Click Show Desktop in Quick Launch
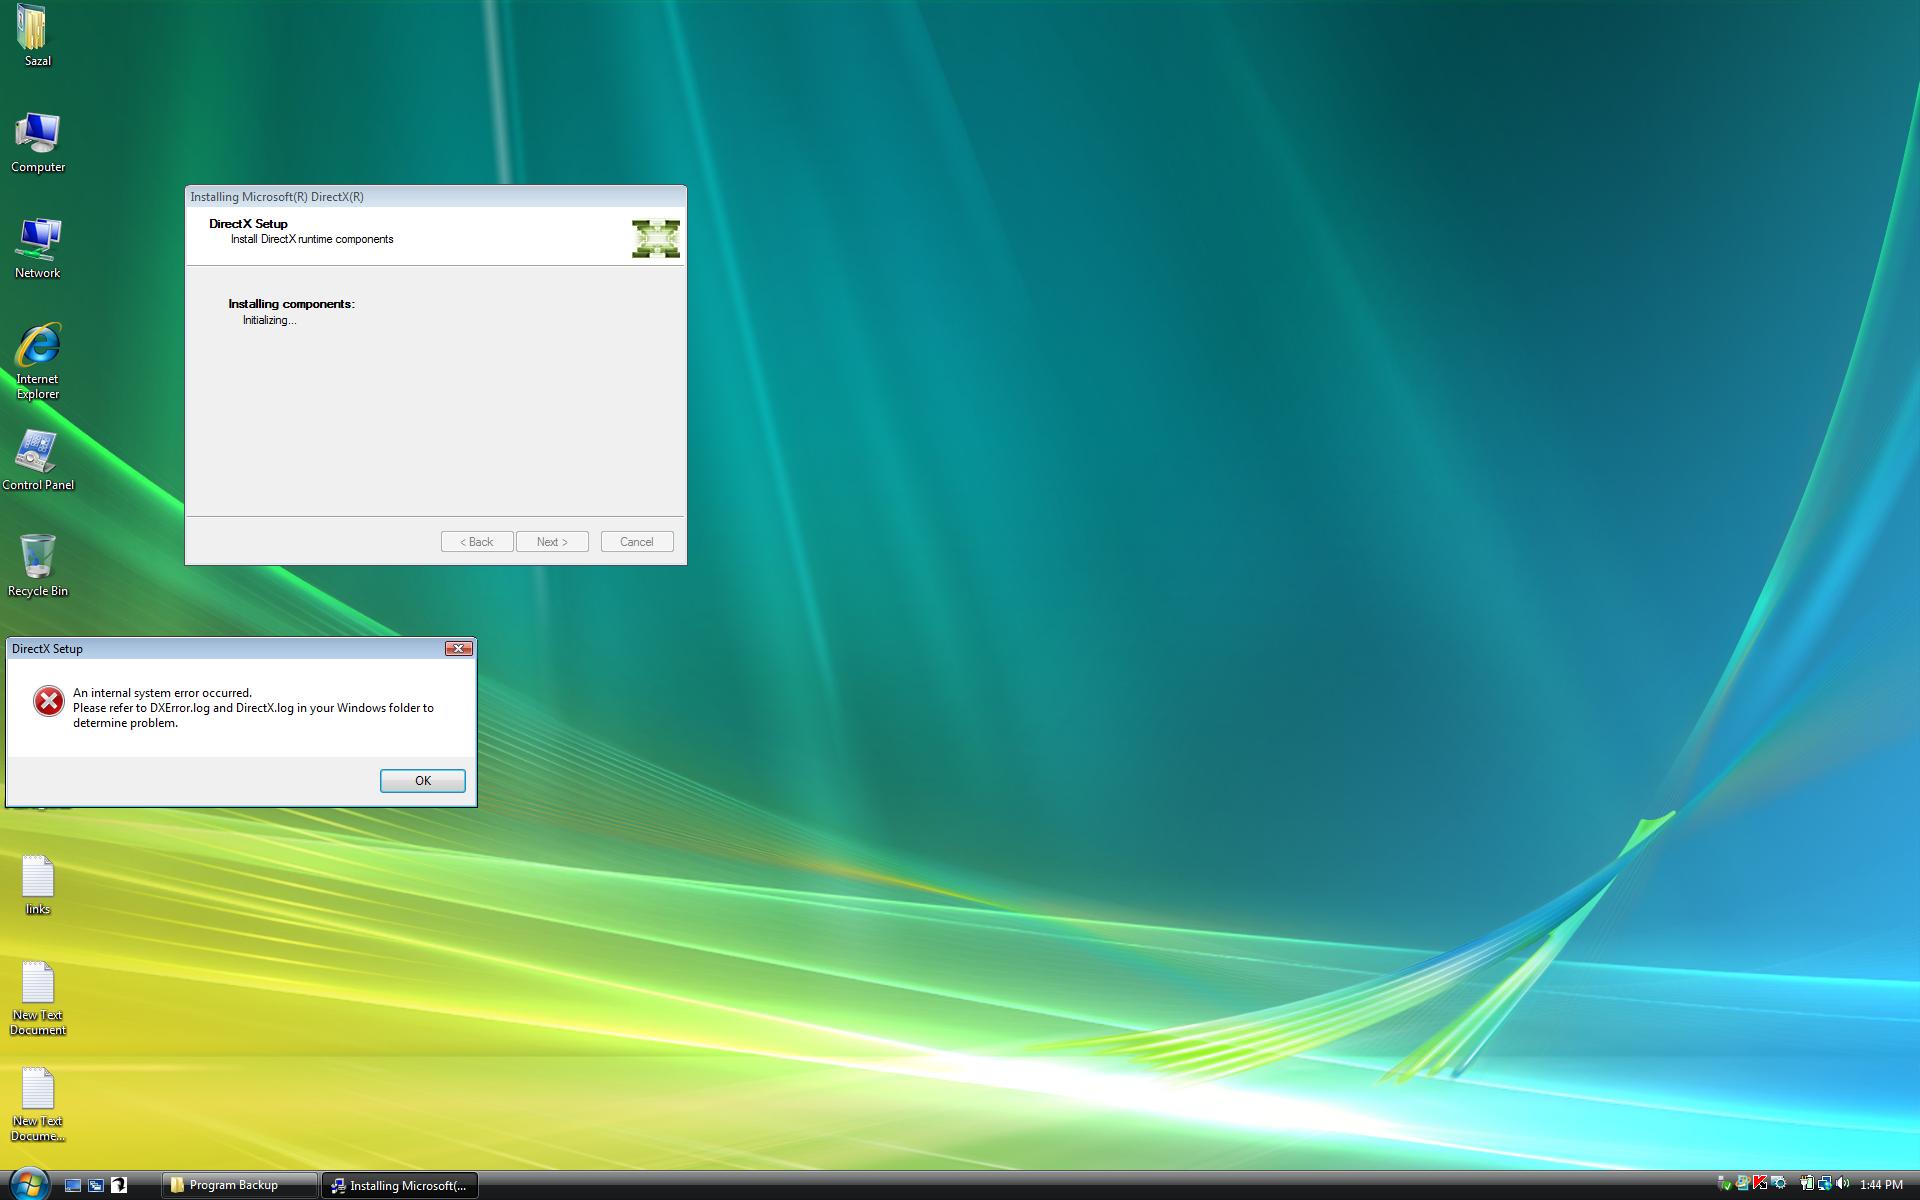The width and height of the screenshot is (1920, 1200). click(72, 1185)
